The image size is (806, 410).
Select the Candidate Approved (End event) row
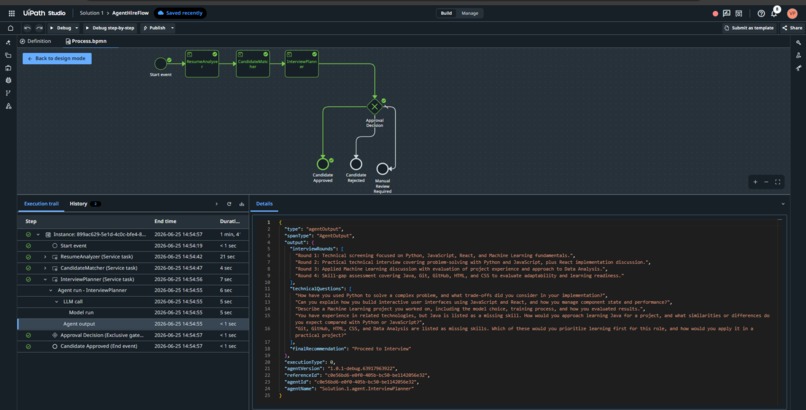coord(133,346)
